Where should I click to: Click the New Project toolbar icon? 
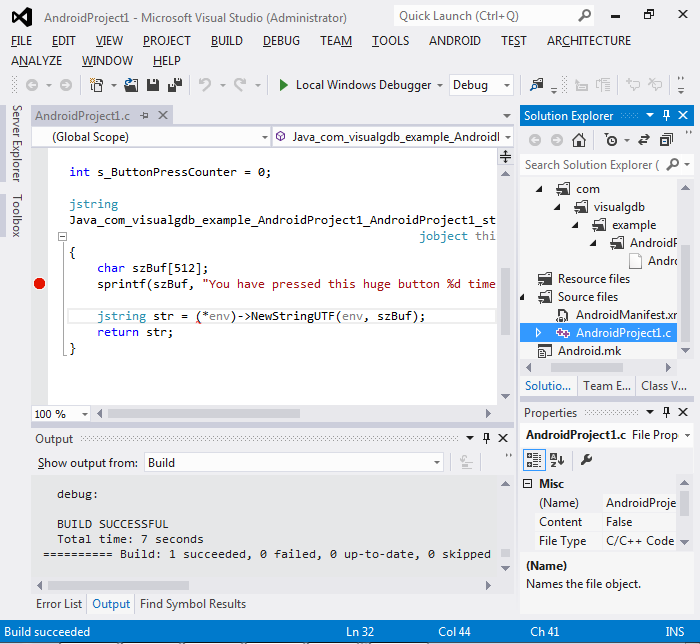tap(96, 85)
